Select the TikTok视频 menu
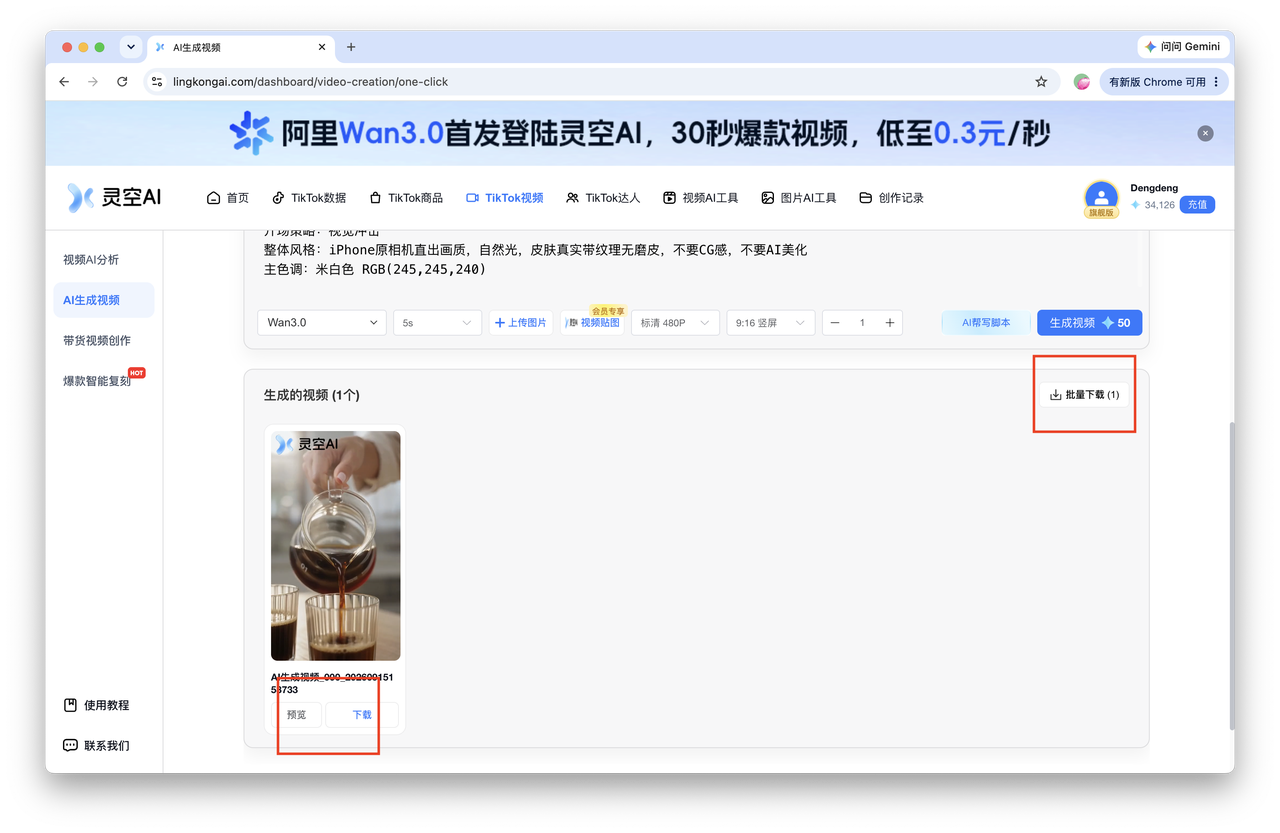 [x=505, y=198]
